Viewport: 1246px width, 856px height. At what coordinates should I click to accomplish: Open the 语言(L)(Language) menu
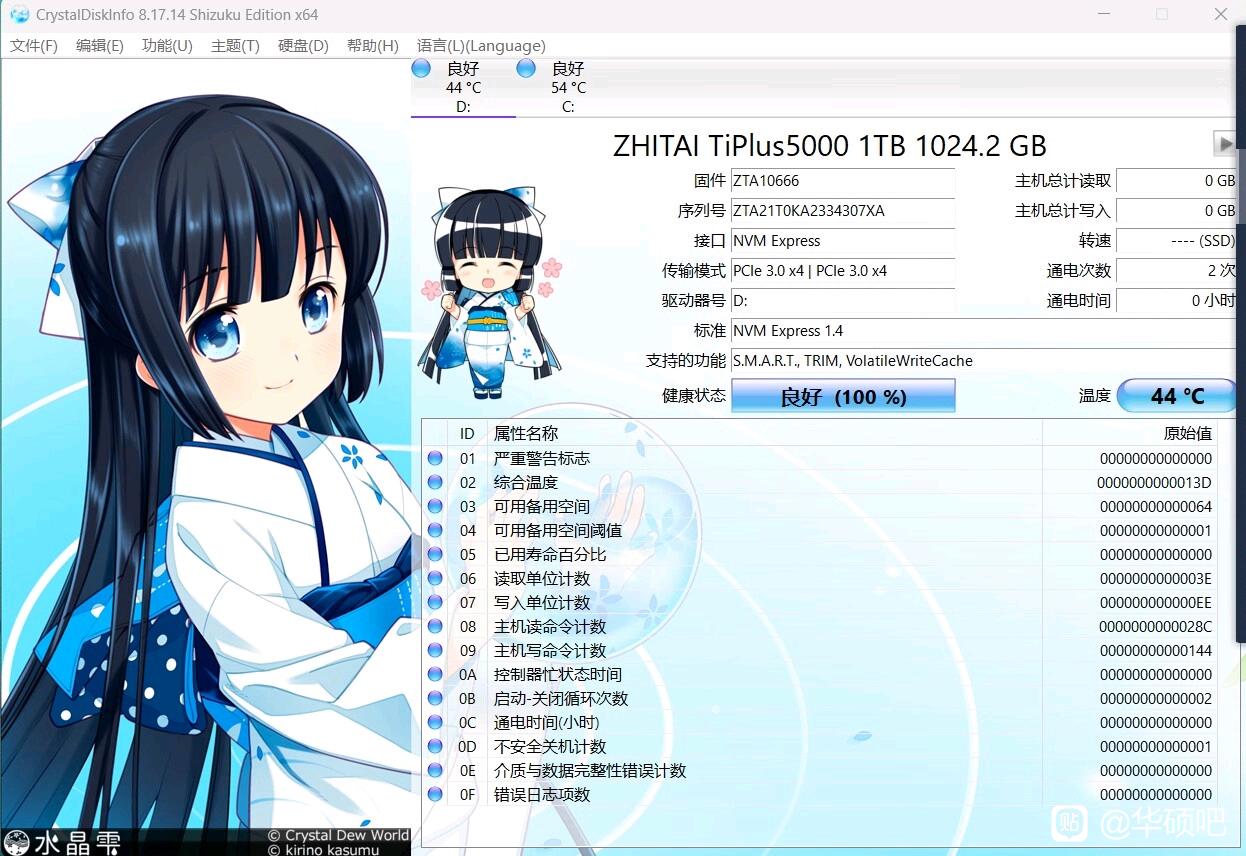point(481,46)
